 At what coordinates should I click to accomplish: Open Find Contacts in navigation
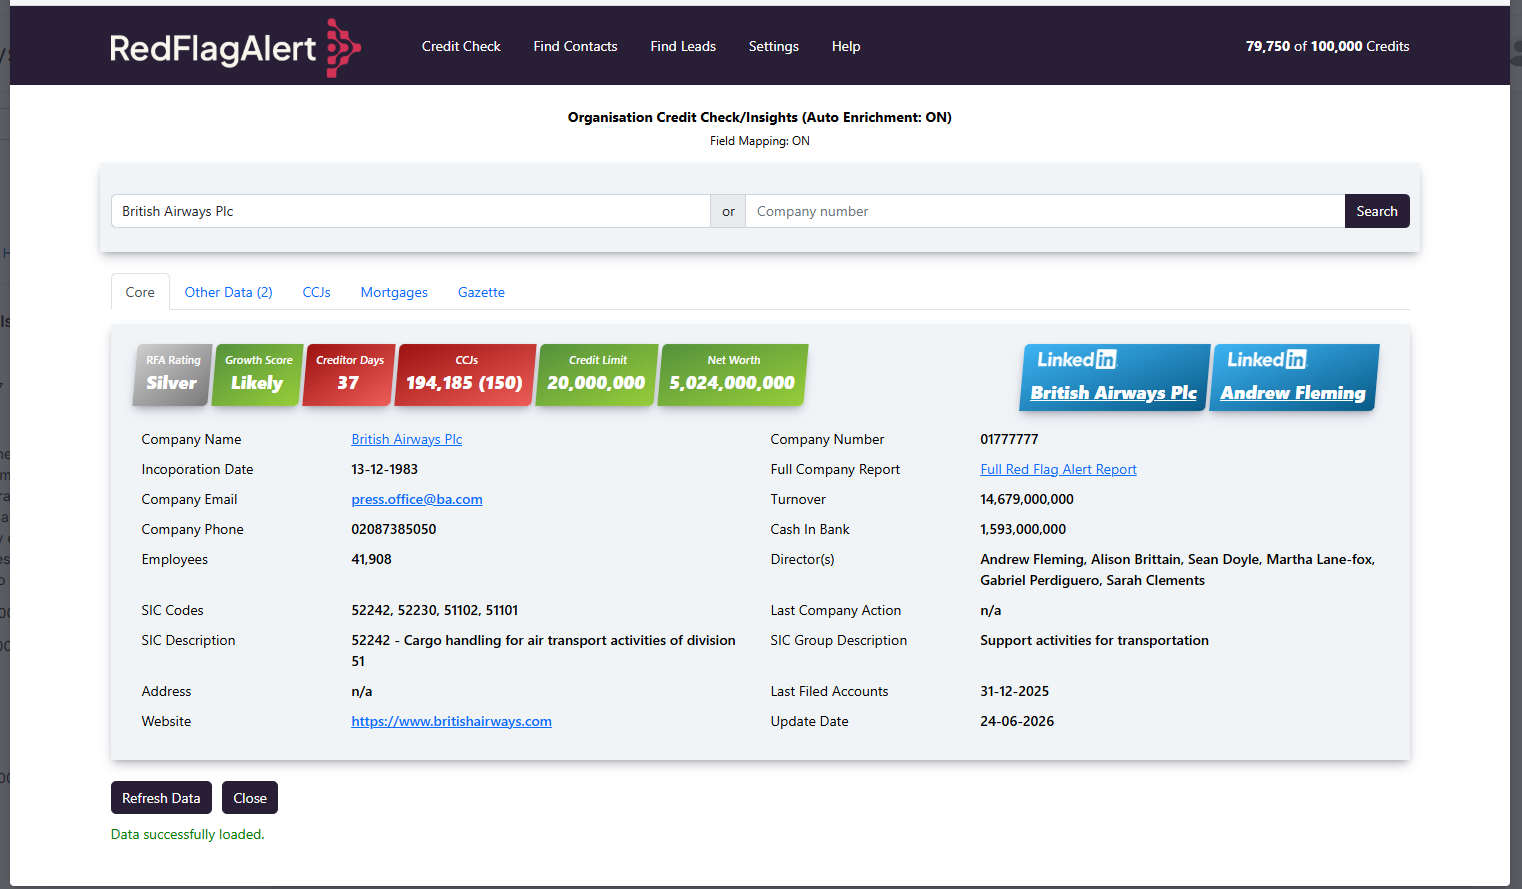point(575,46)
